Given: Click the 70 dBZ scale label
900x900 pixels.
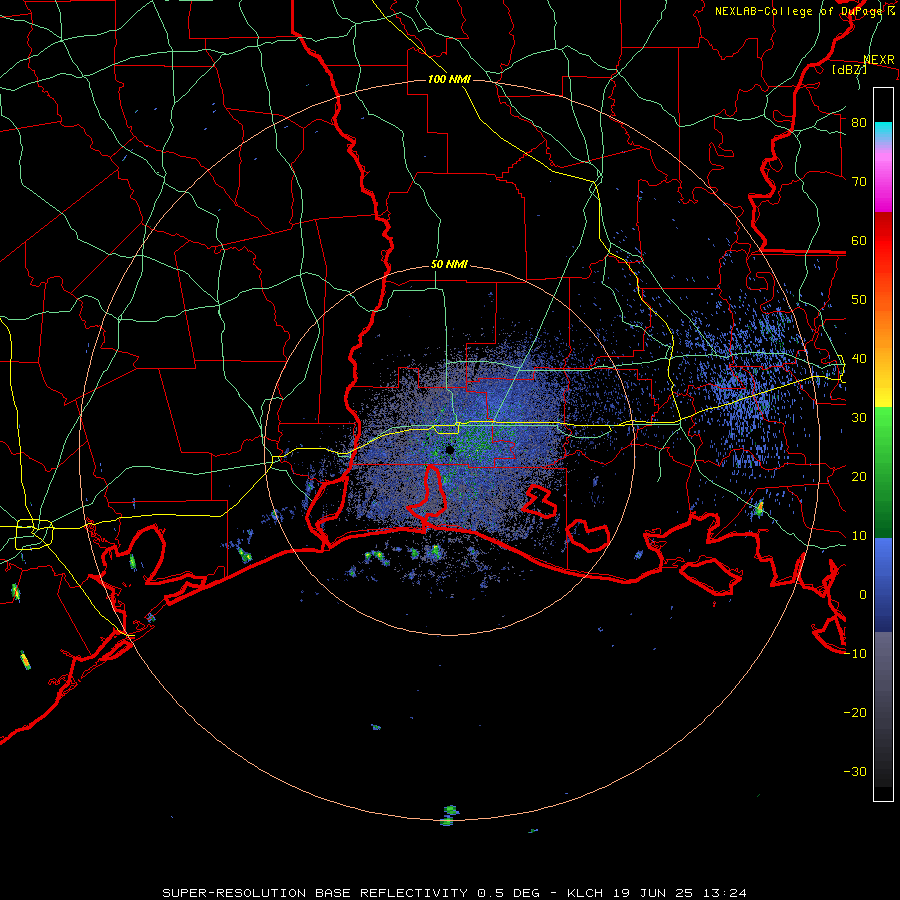Looking at the screenshot, I should click(x=859, y=182).
